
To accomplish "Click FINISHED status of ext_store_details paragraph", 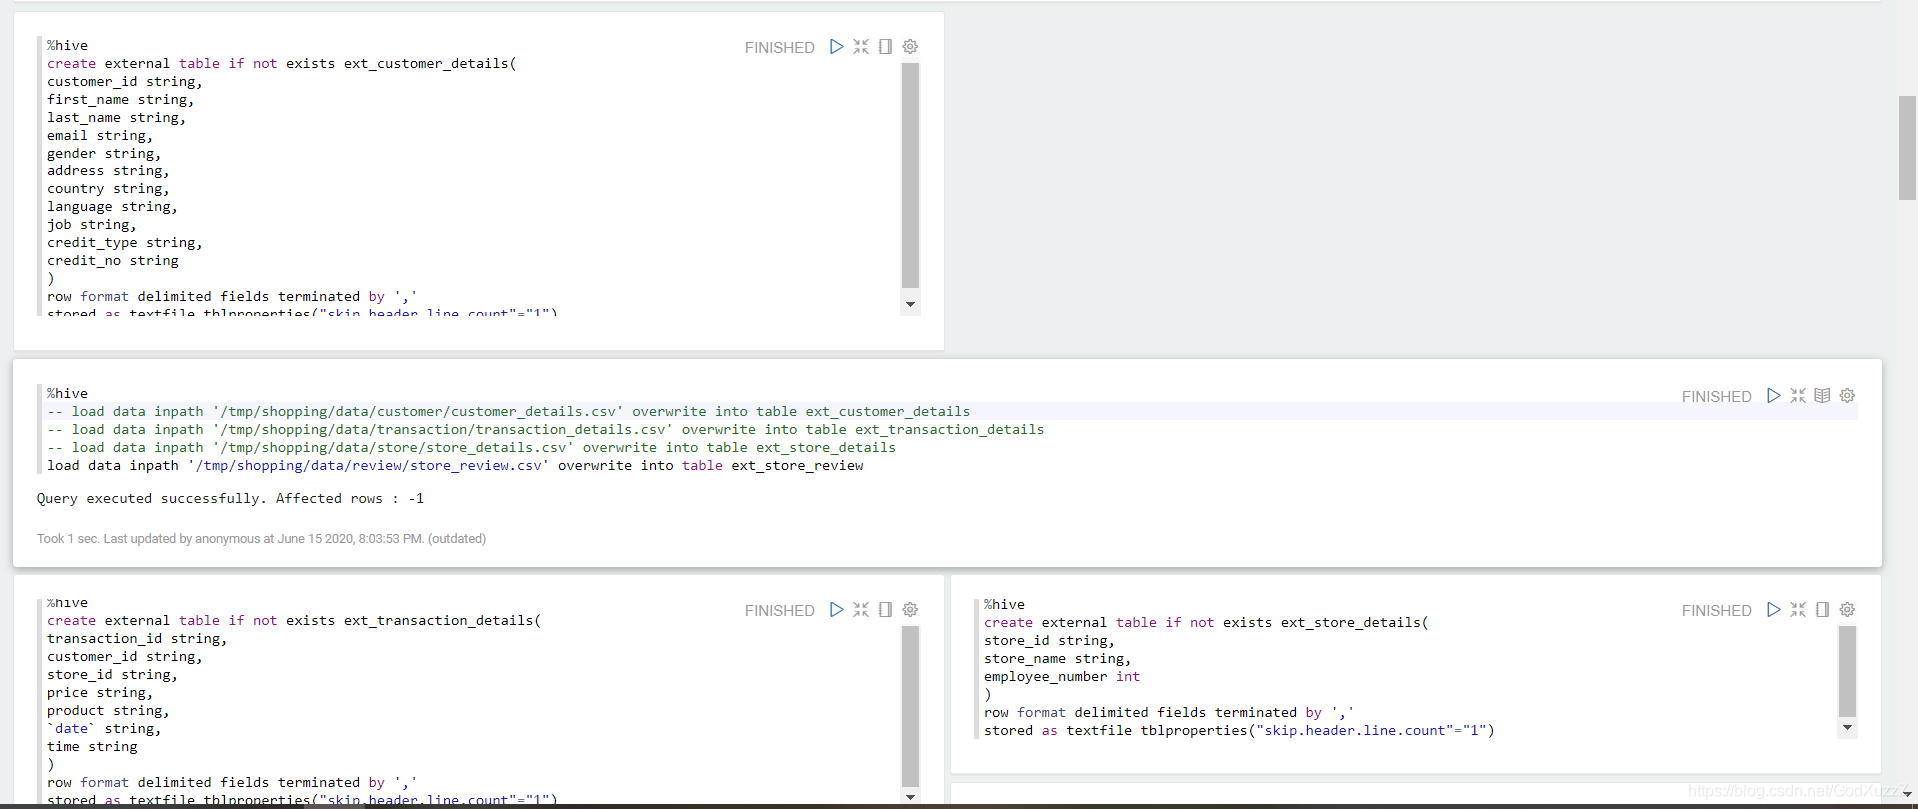I will [x=1716, y=610].
